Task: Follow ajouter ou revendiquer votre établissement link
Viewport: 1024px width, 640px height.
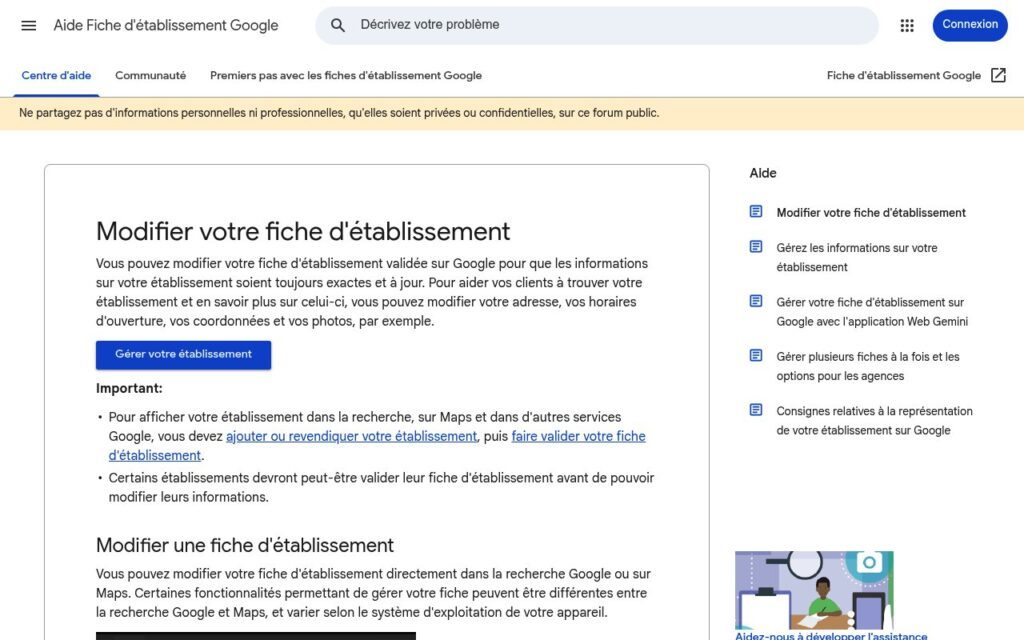Action: pyautogui.click(x=351, y=436)
